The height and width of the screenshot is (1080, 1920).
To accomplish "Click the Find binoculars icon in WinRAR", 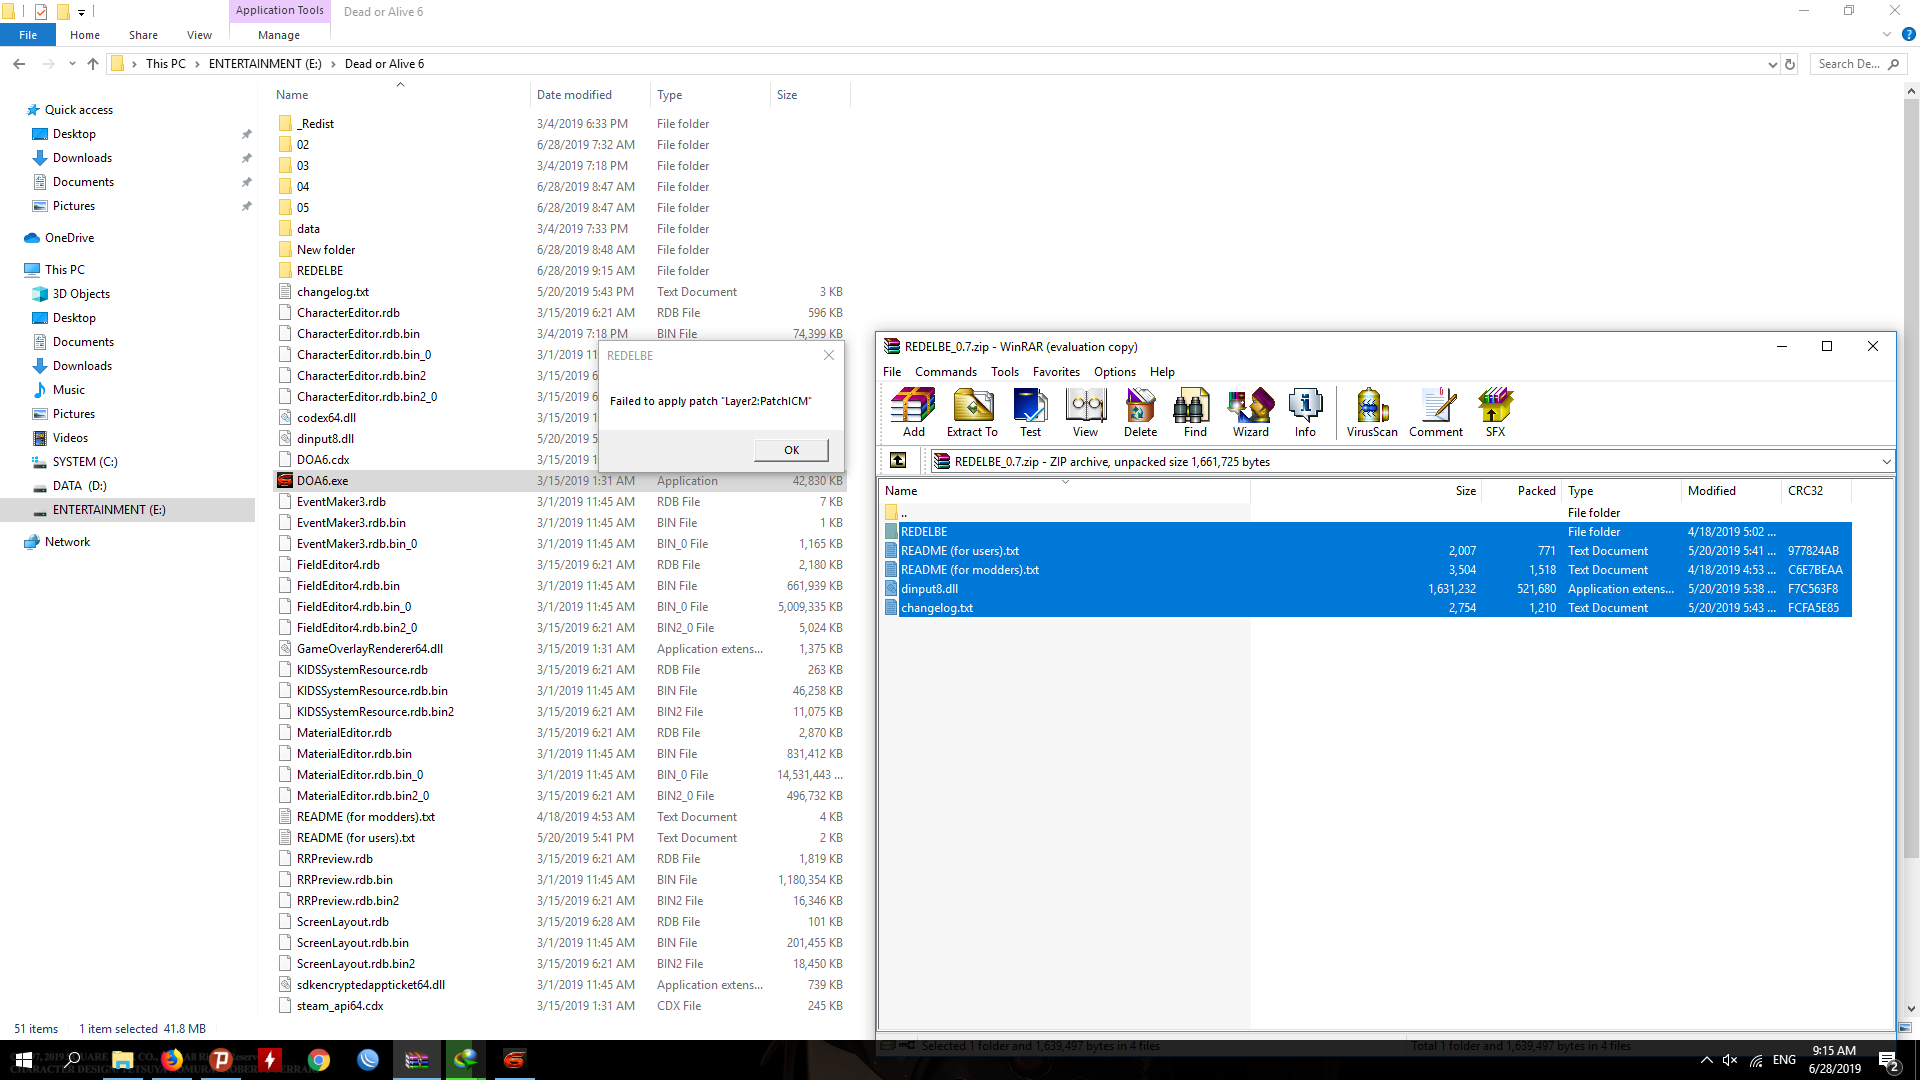I will tap(1195, 412).
